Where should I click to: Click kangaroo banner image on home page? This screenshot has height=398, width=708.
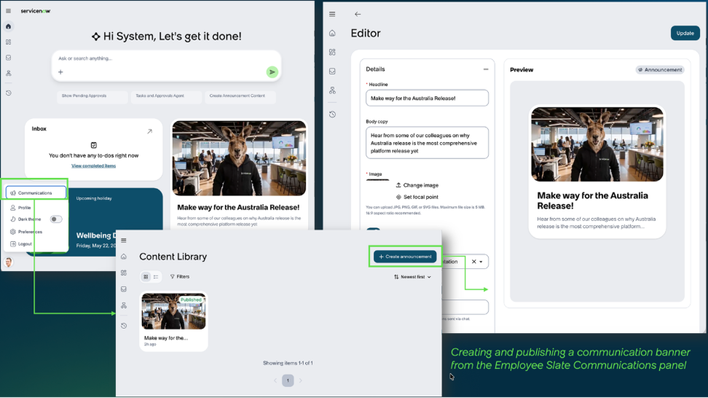click(x=239, y=158)
